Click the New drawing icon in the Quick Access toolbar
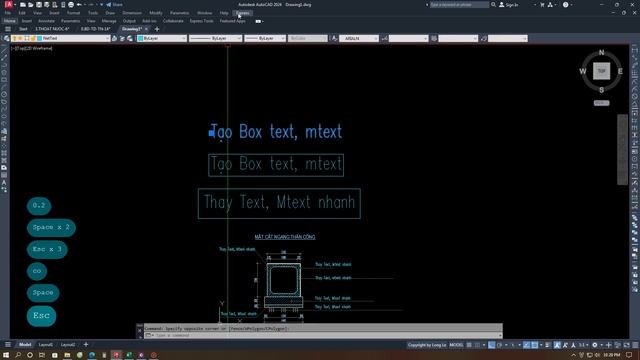Screen dimensions: 640x360 [x=23, y=4]
